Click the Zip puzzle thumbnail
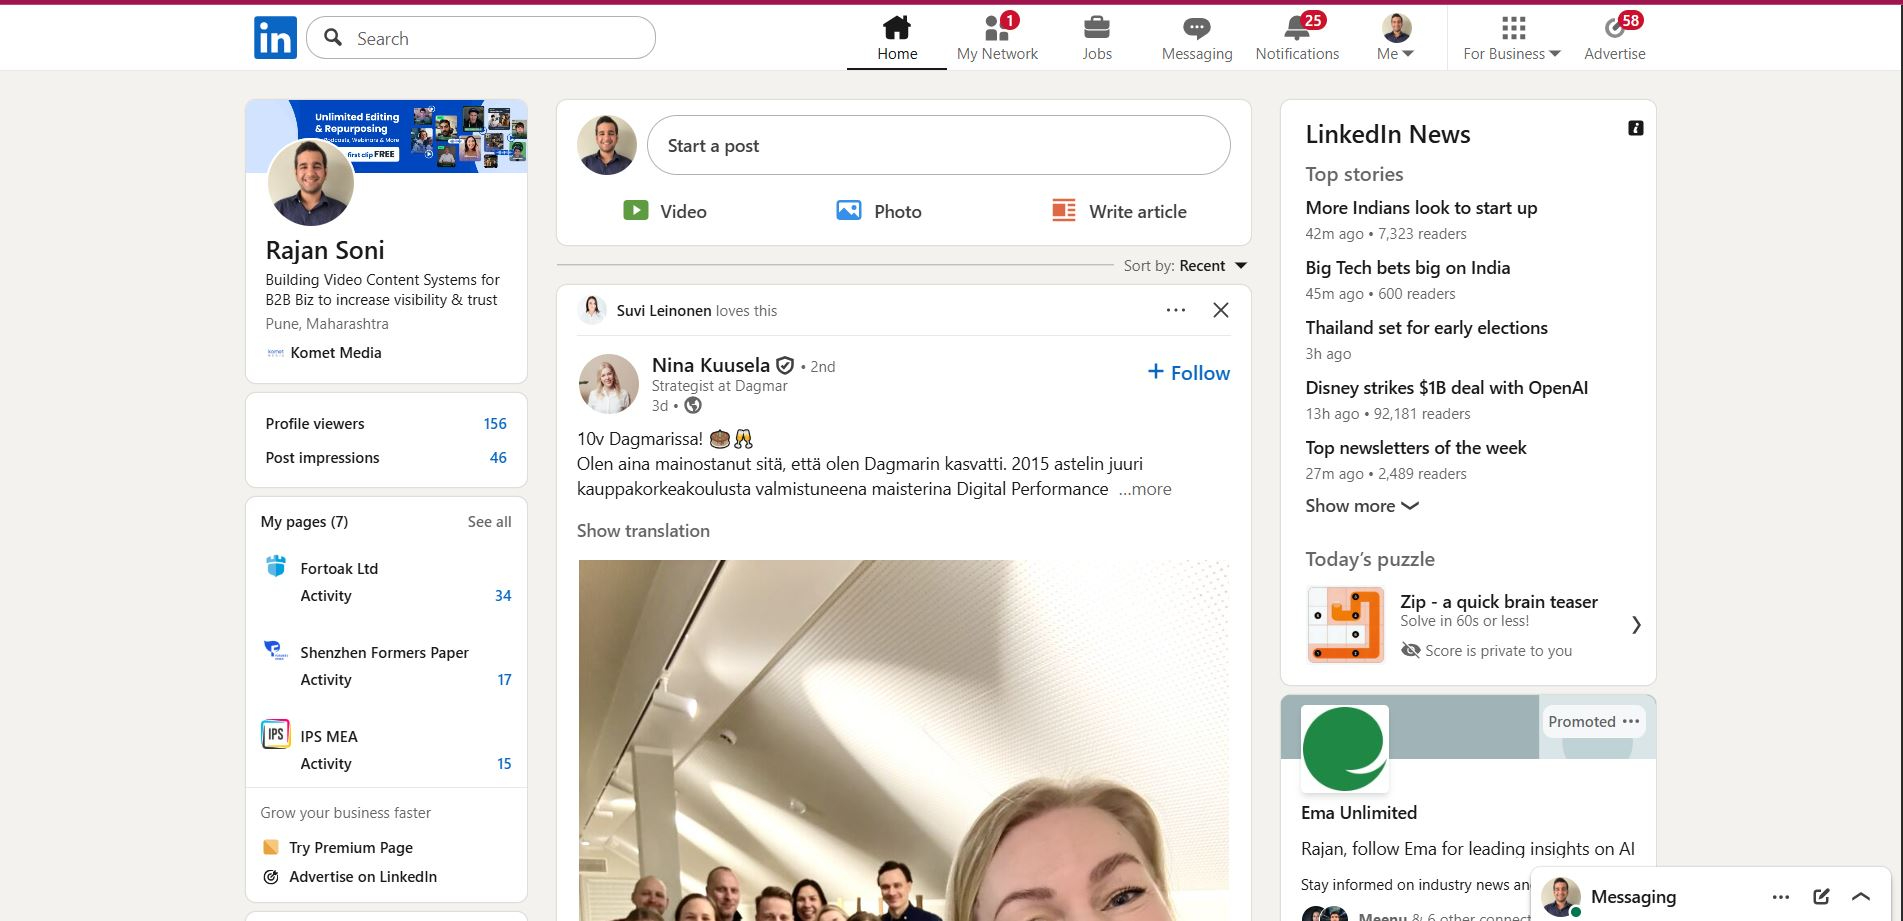This screenshot has height=921, width=1903. 1346,625
